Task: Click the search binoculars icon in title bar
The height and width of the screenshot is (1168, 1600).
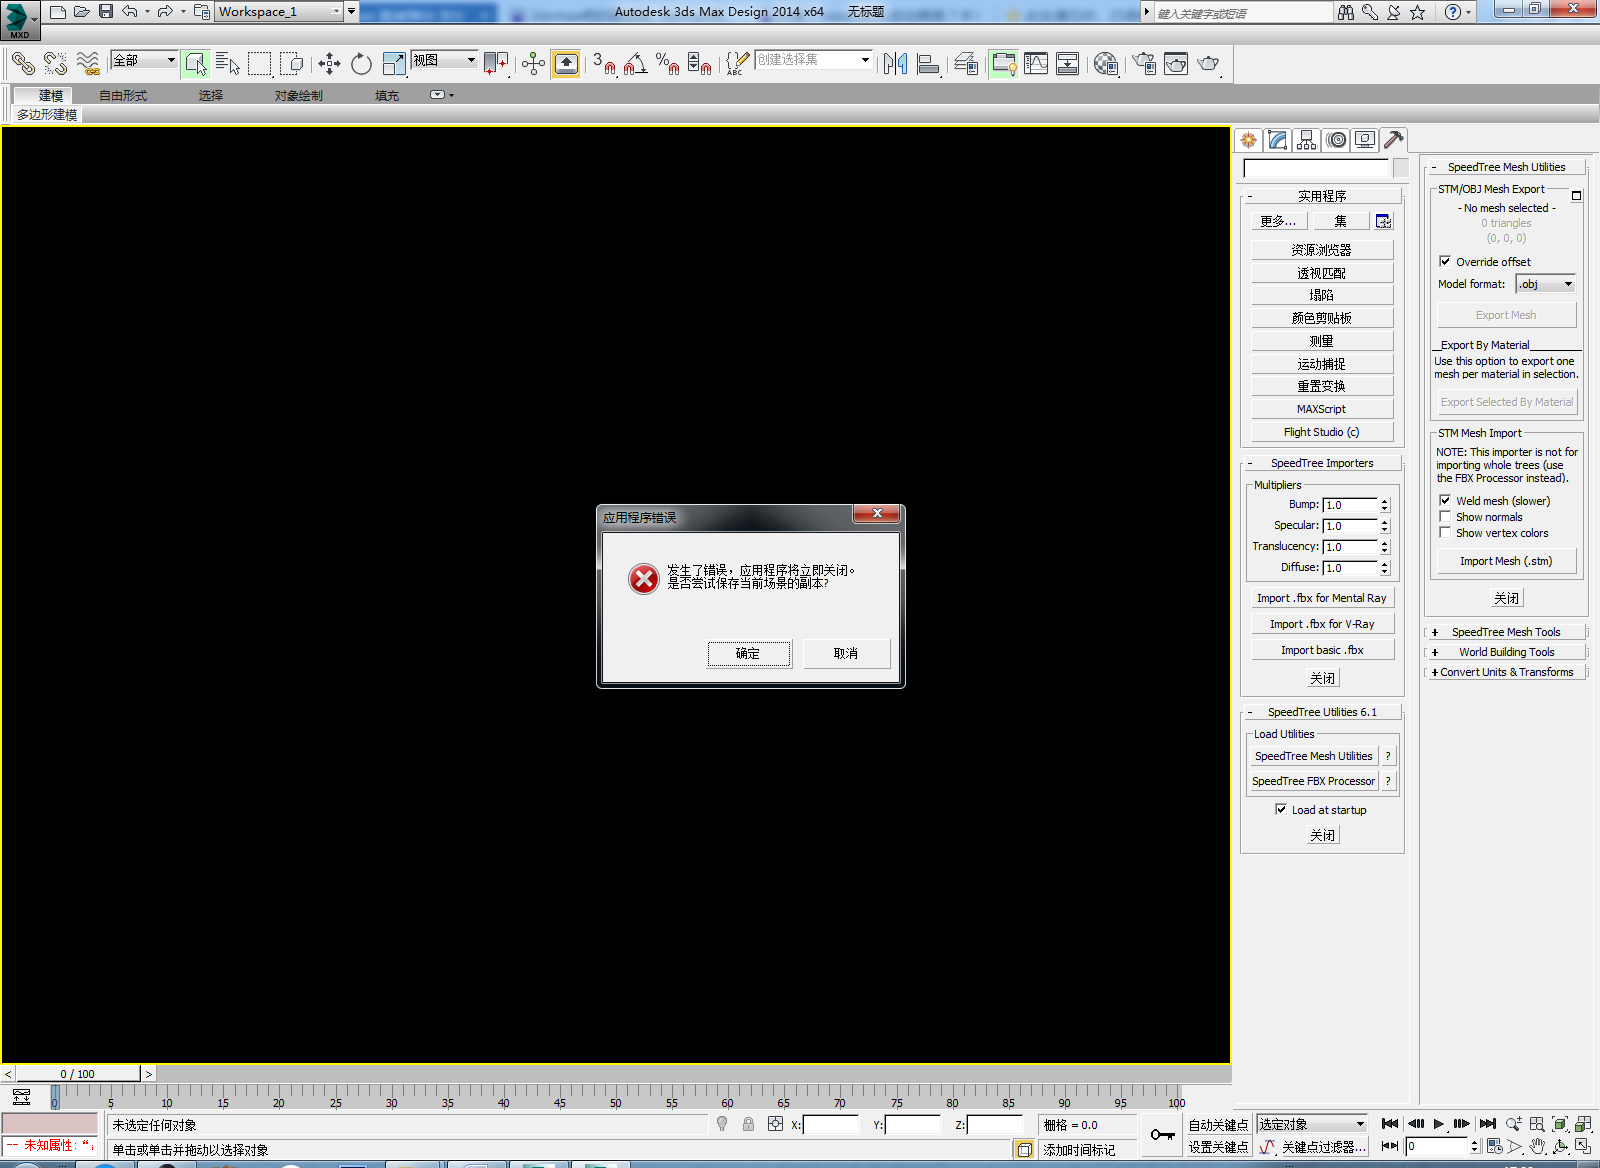Action: coord(1346,12)
